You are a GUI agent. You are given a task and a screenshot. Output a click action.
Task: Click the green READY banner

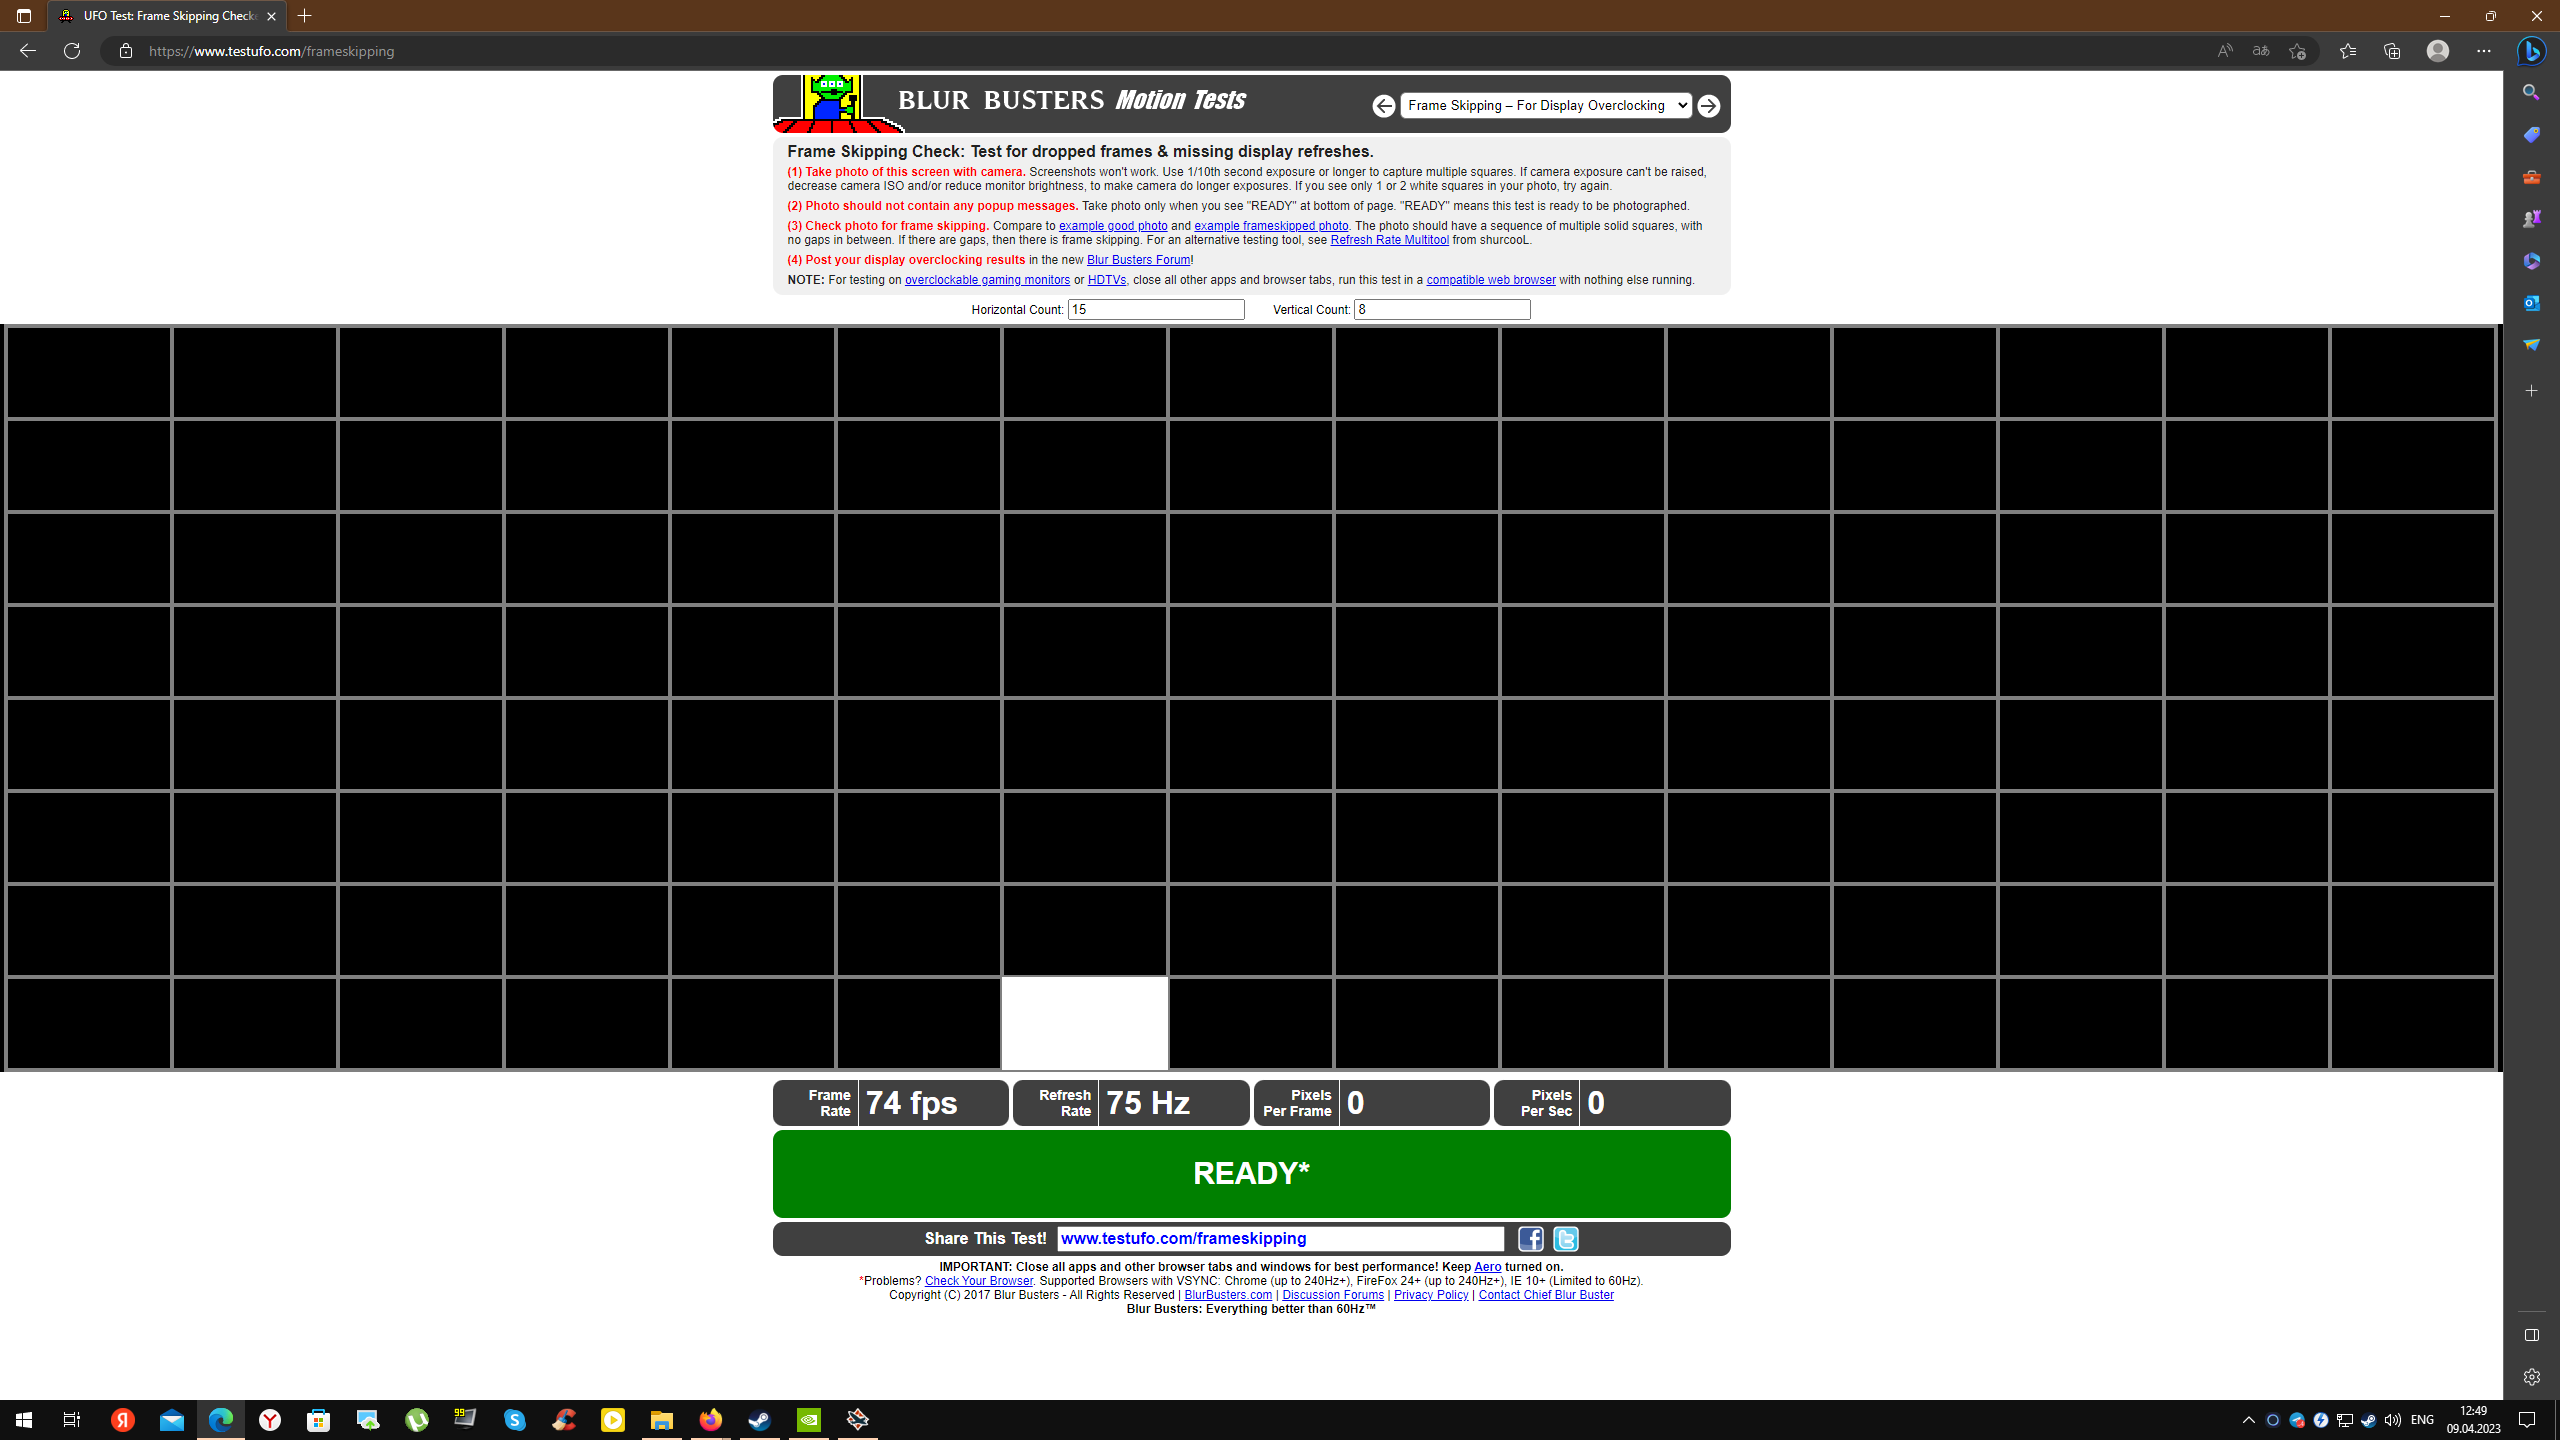1251,1173
